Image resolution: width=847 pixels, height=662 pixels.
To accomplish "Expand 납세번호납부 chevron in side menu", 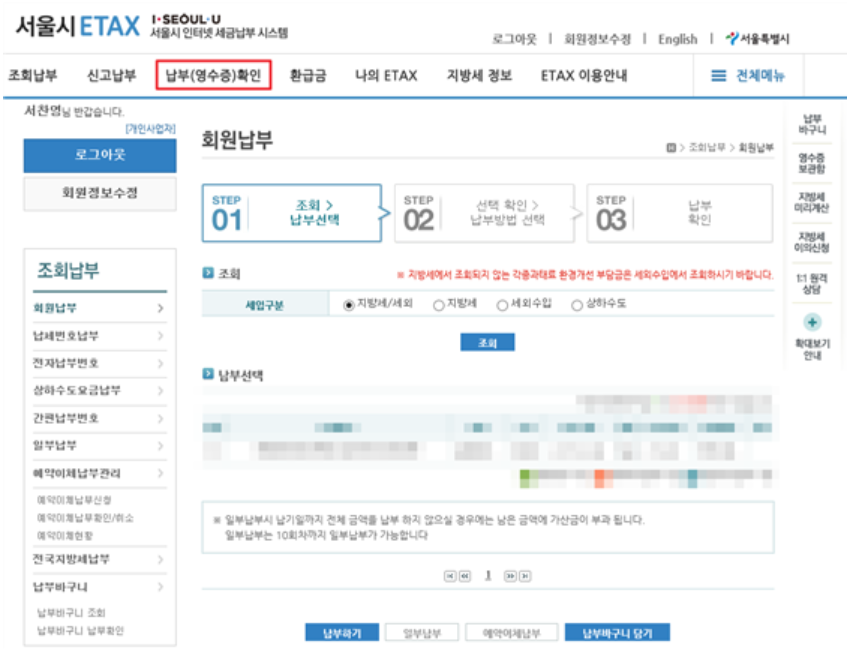I will [x=160, y=336].
